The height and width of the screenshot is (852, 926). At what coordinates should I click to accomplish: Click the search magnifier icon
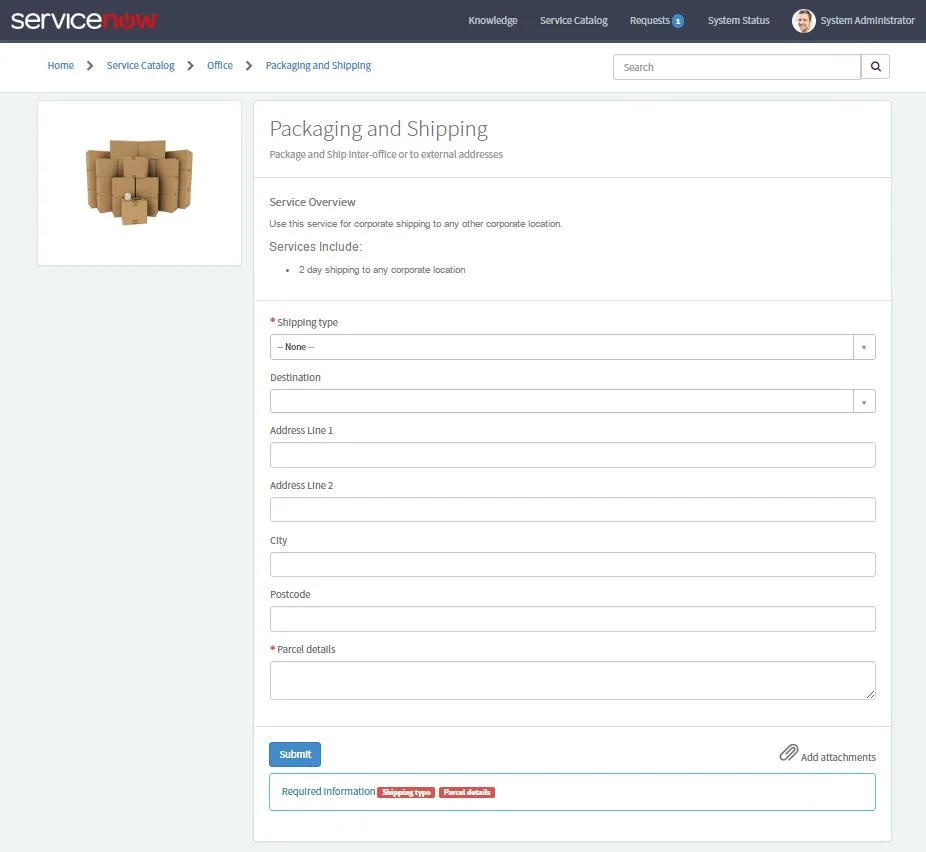(x=875, y=66)
